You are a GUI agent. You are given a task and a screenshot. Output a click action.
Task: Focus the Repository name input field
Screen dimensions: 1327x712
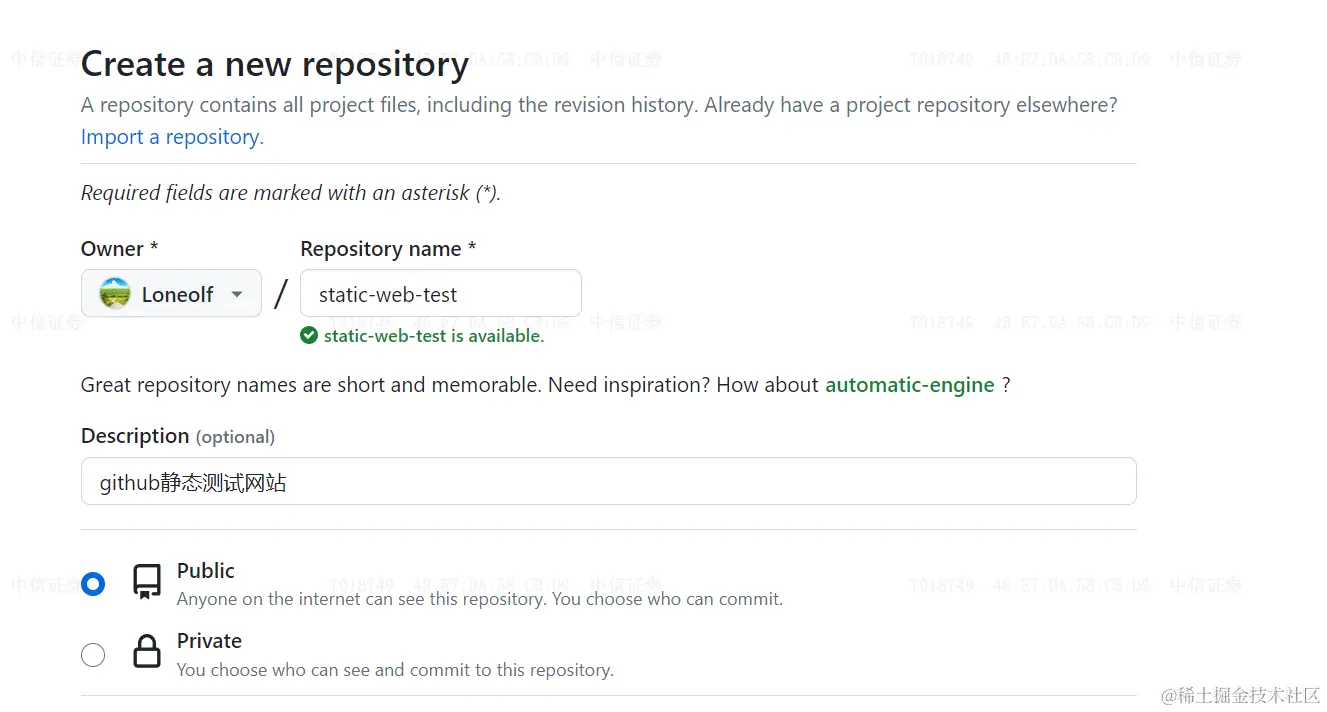pos(440,294)
